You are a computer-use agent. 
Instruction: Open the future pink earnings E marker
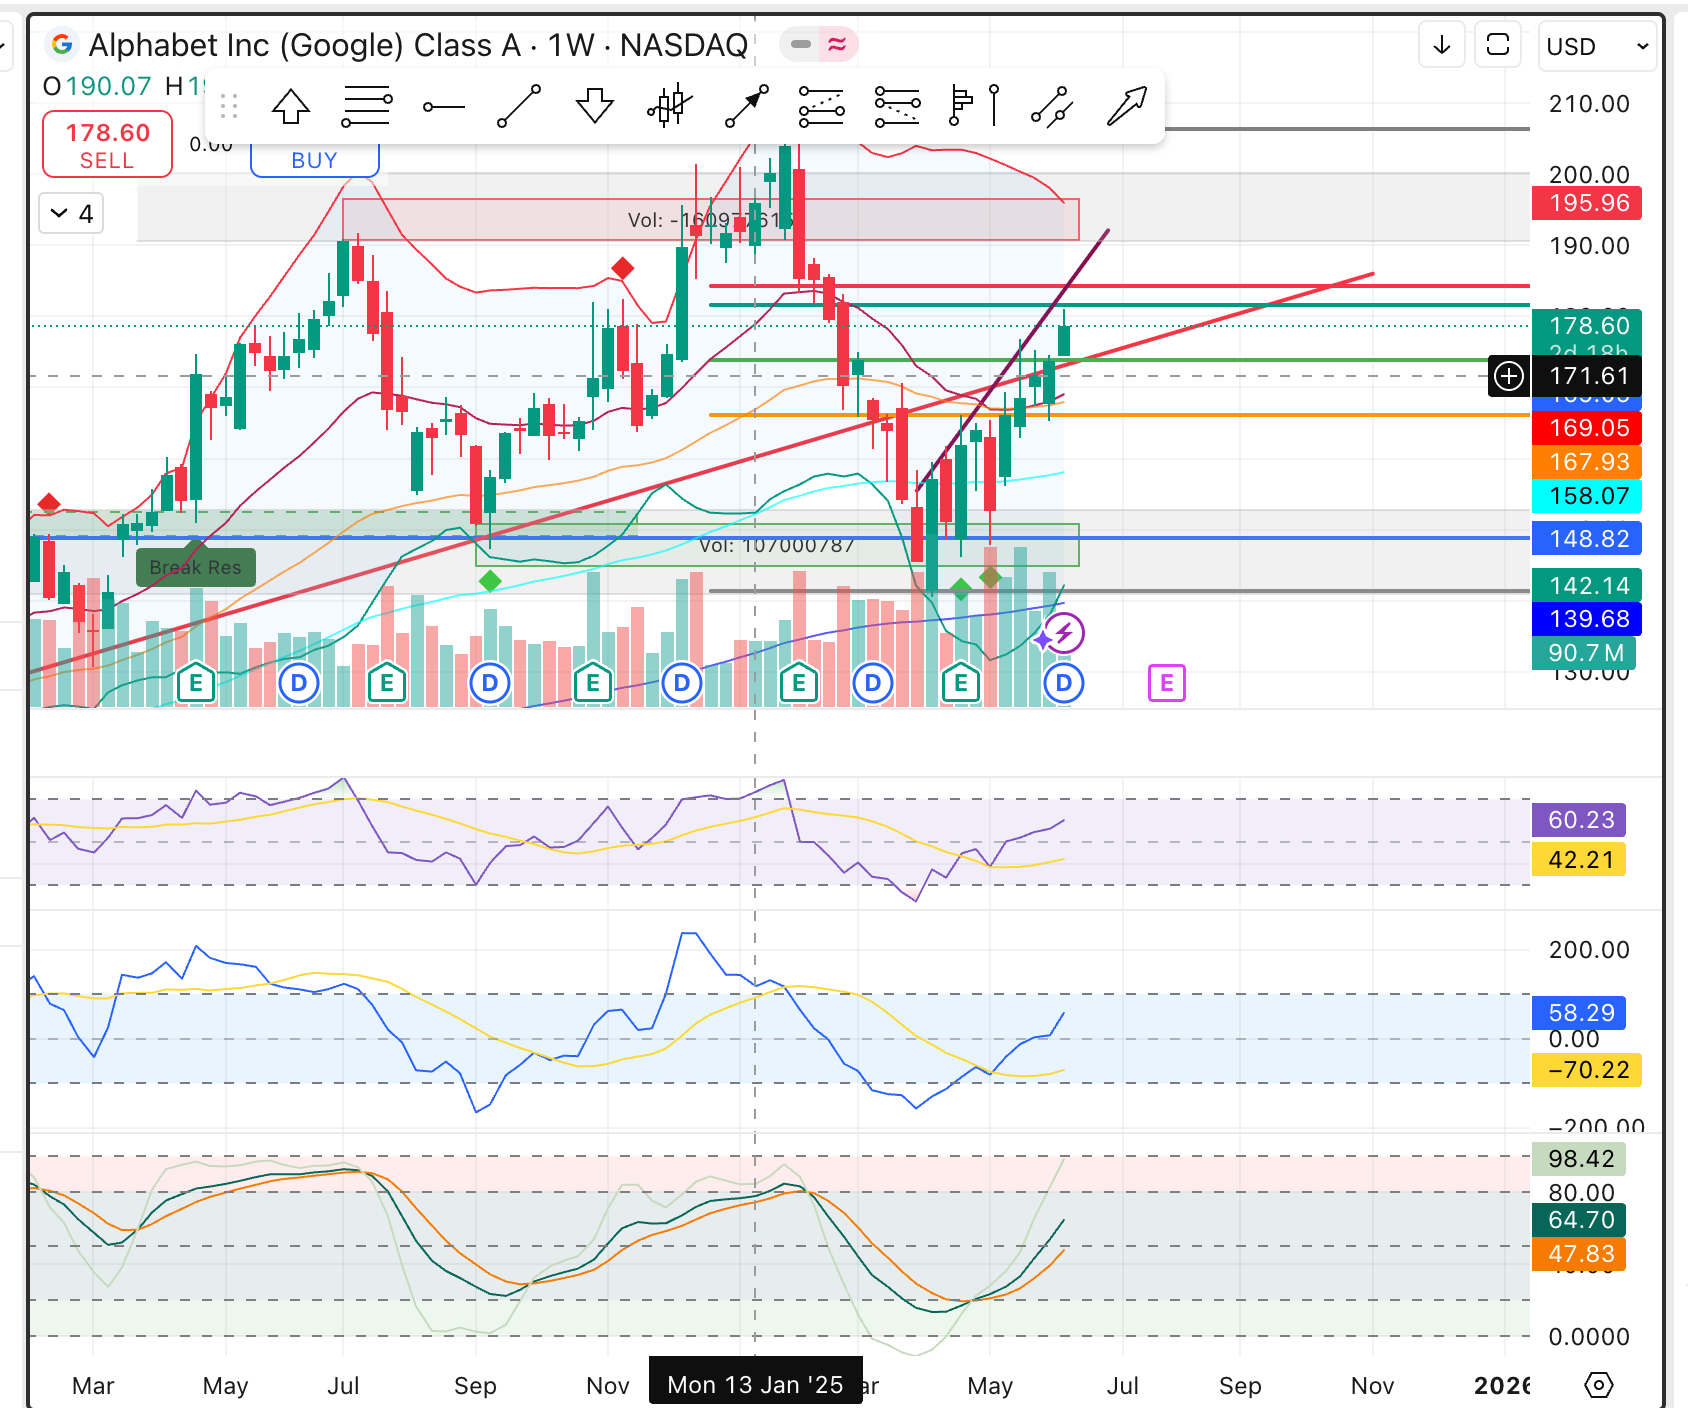coord(1167,684)
